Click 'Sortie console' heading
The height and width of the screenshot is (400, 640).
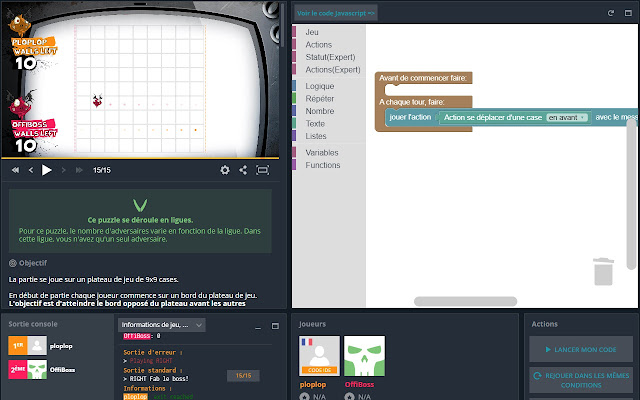tap(33, 324)
